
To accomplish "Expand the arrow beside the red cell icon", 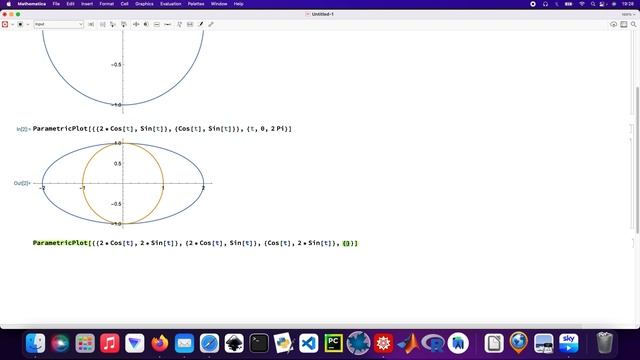I will click(x=12, y=24).
